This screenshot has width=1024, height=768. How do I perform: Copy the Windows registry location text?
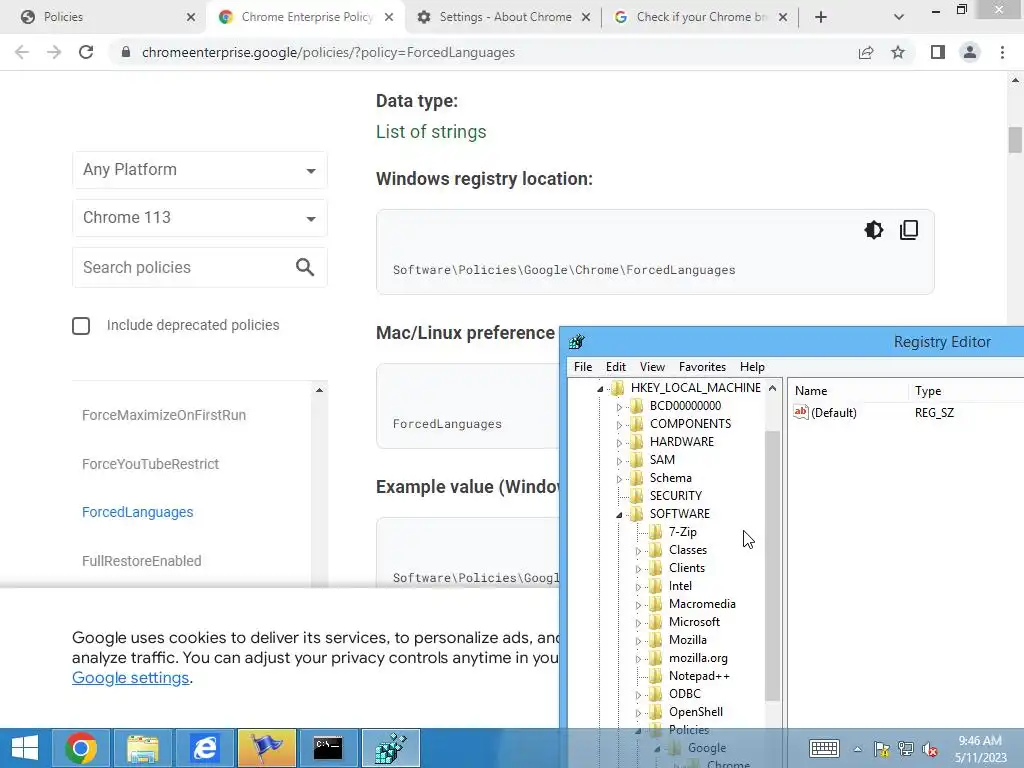909,230
